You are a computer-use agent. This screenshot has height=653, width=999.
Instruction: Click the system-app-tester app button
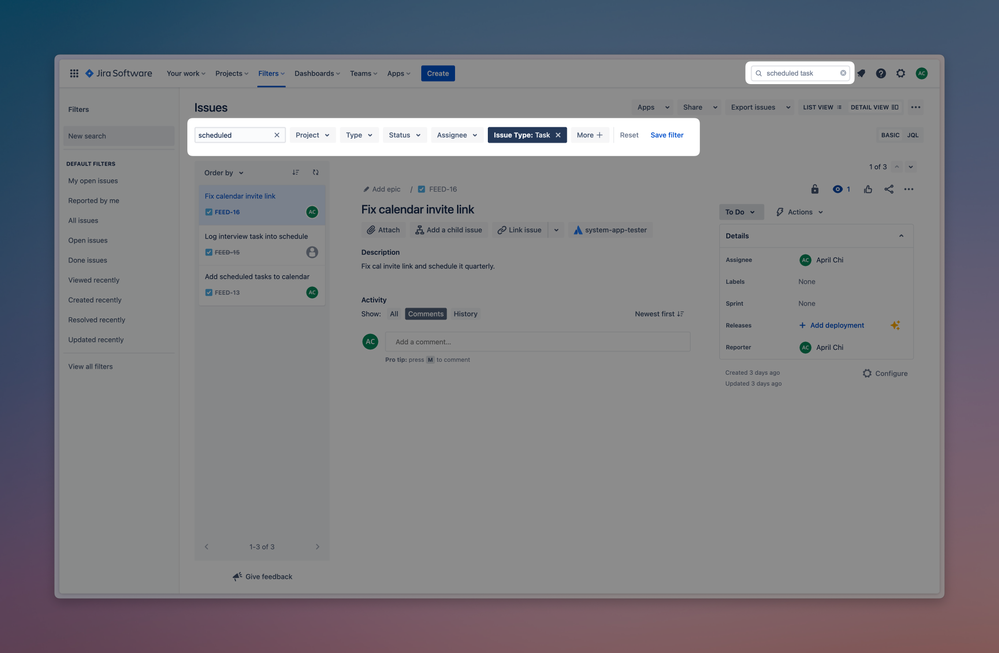(610, 230)
